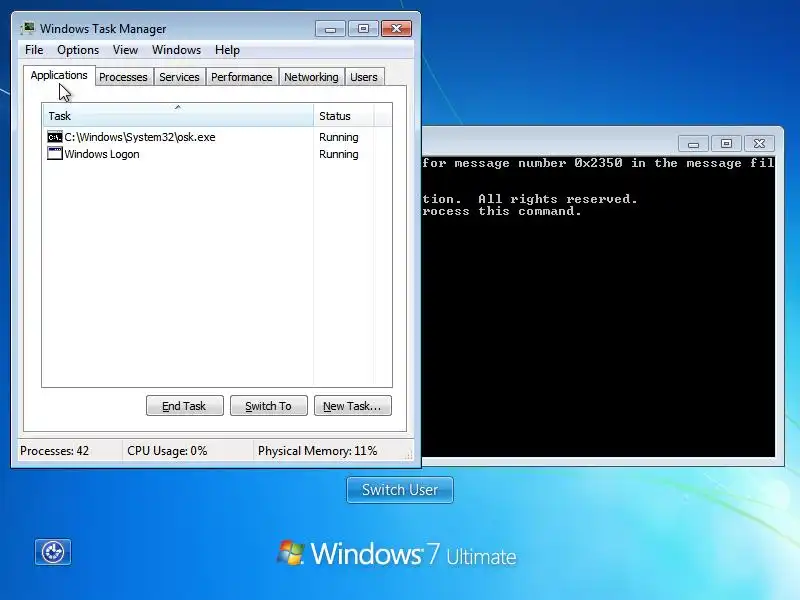Sort by the Task column header
The height and width of the screenshot is (600, 800).
[x=178, y=116]
